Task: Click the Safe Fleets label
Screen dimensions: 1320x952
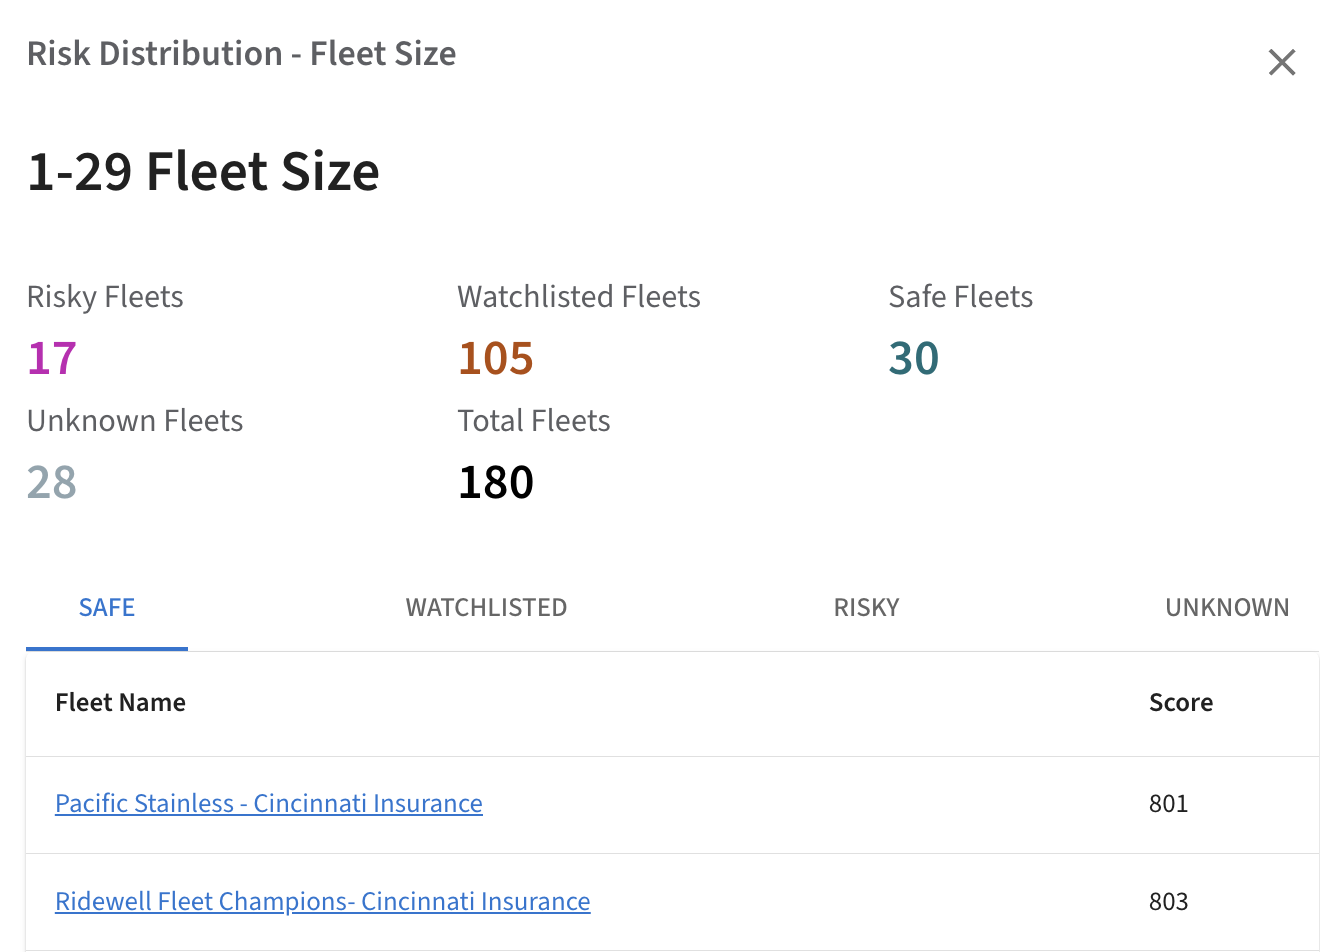Action: coord(960,297)
